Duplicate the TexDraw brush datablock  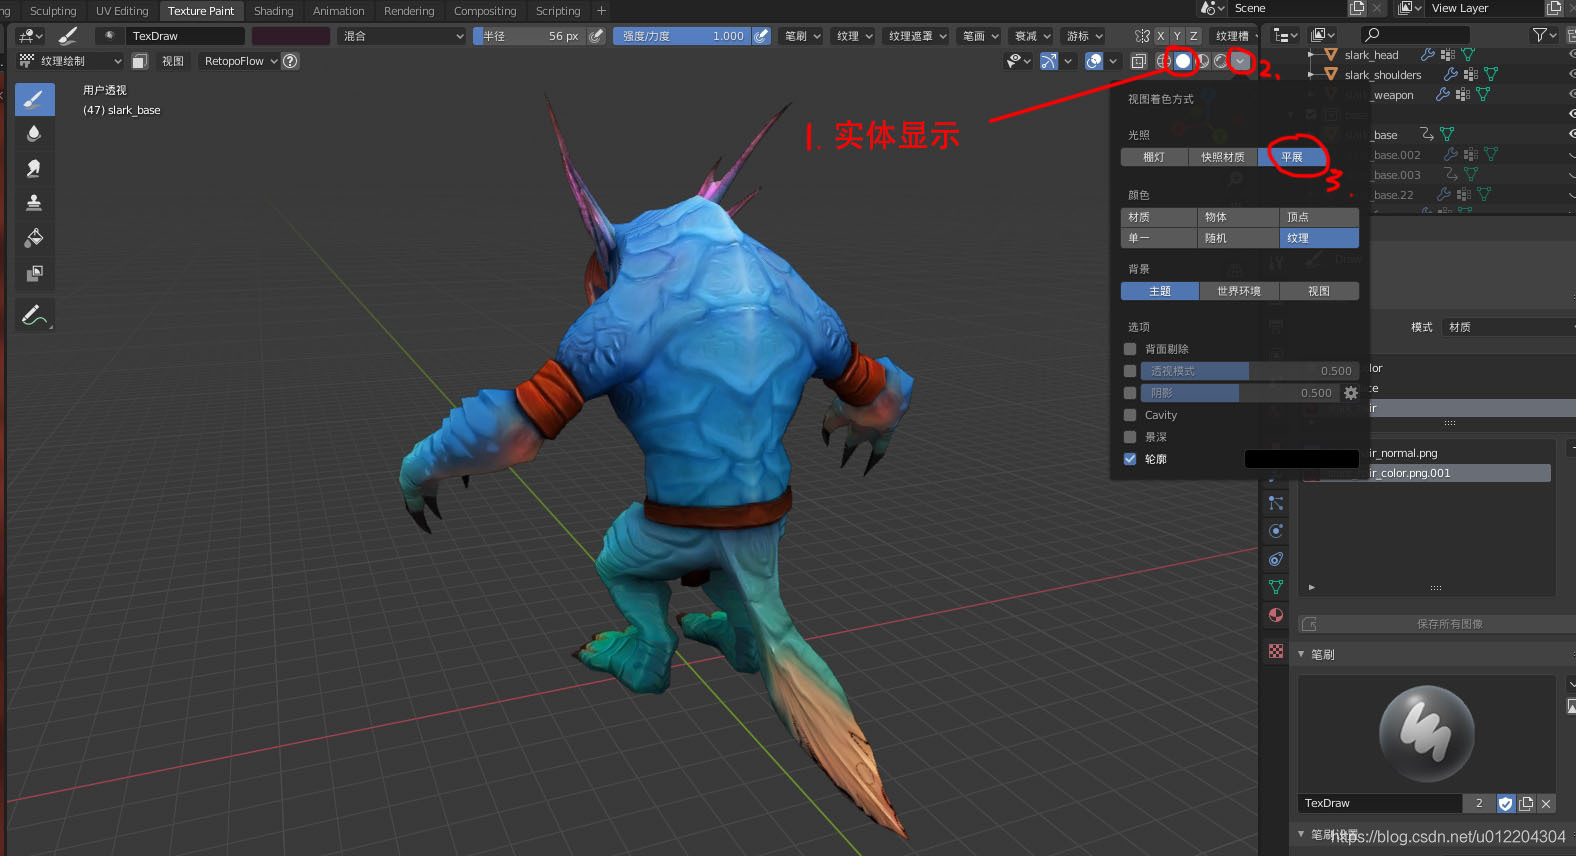tap(1526, 803)
